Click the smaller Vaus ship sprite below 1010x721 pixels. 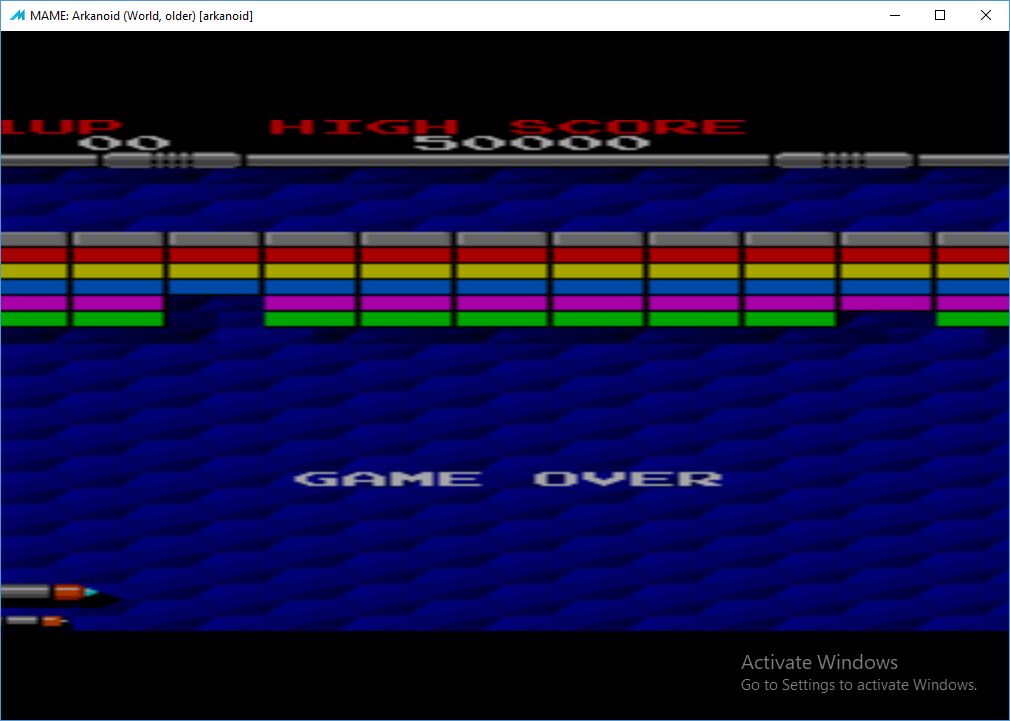[x=35, y=620]
